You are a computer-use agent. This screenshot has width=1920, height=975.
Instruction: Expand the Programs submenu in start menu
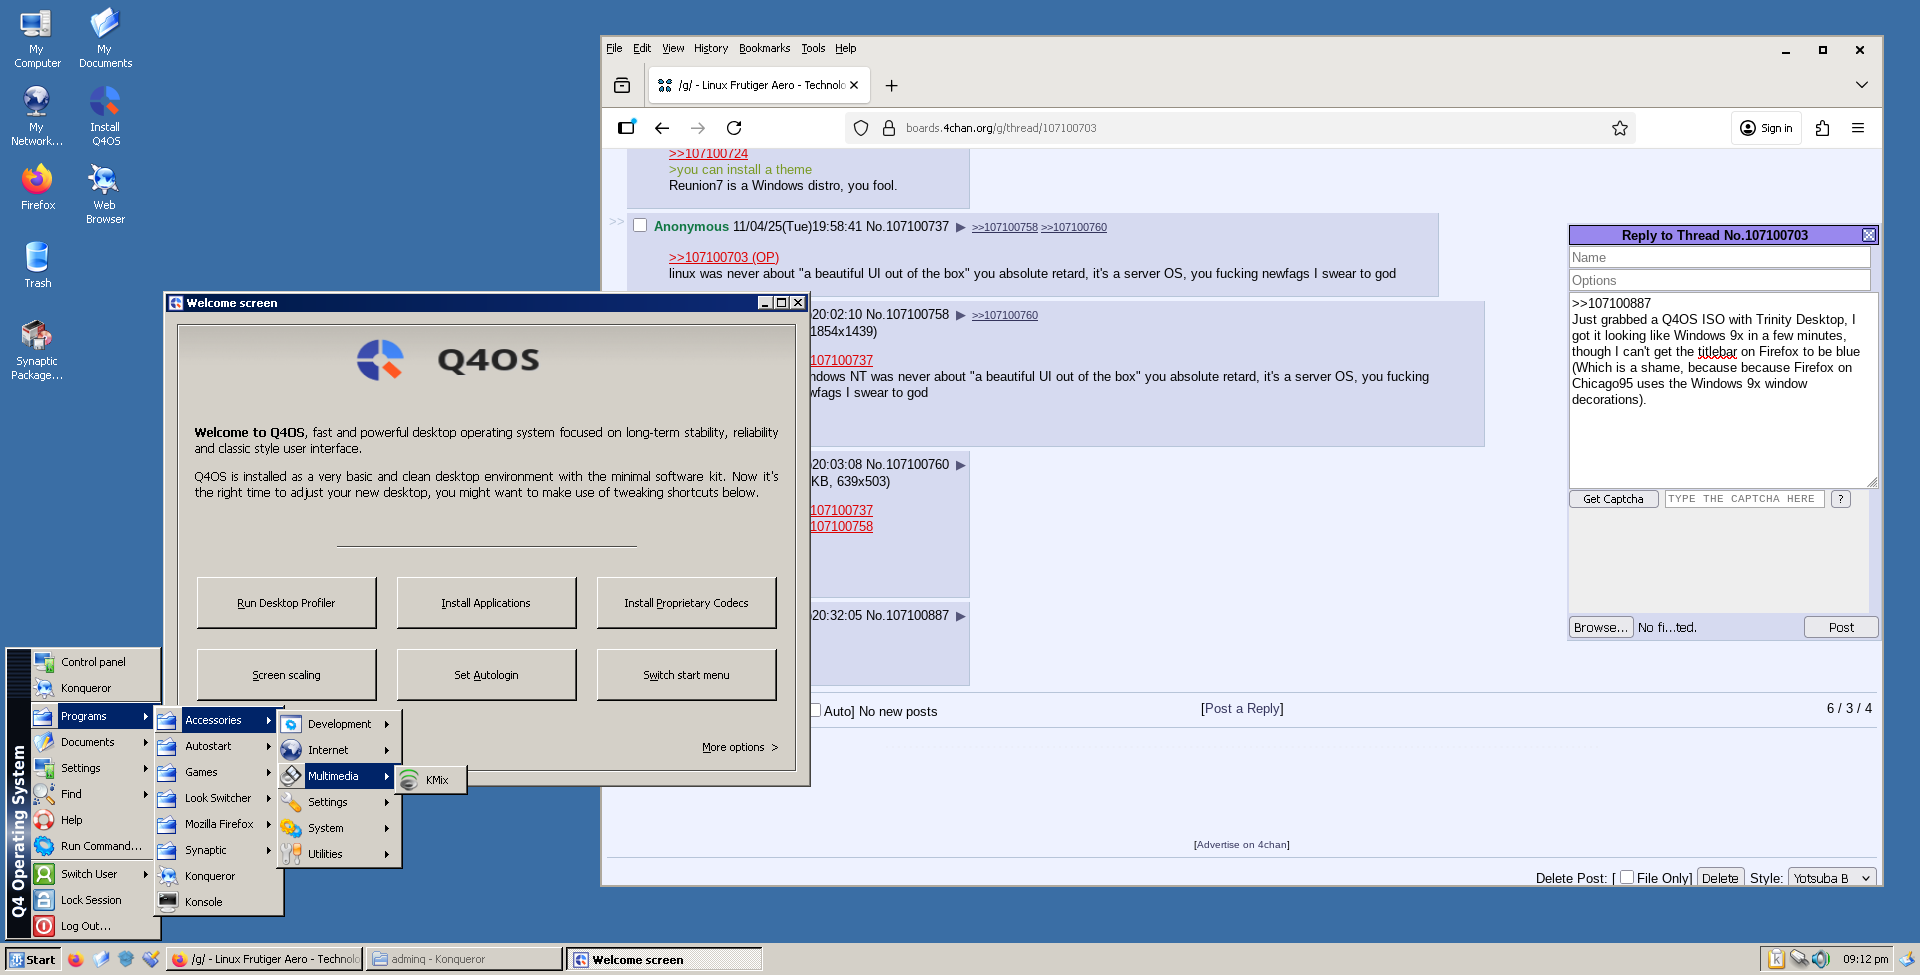click(x=92, y=716)
